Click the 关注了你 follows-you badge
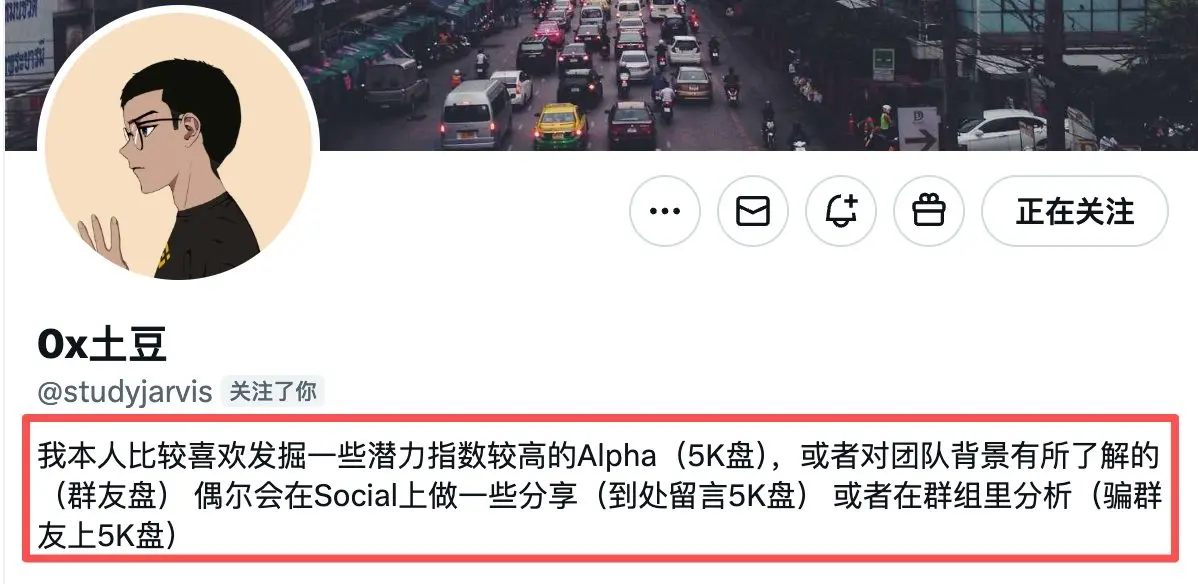 point(273,392)
